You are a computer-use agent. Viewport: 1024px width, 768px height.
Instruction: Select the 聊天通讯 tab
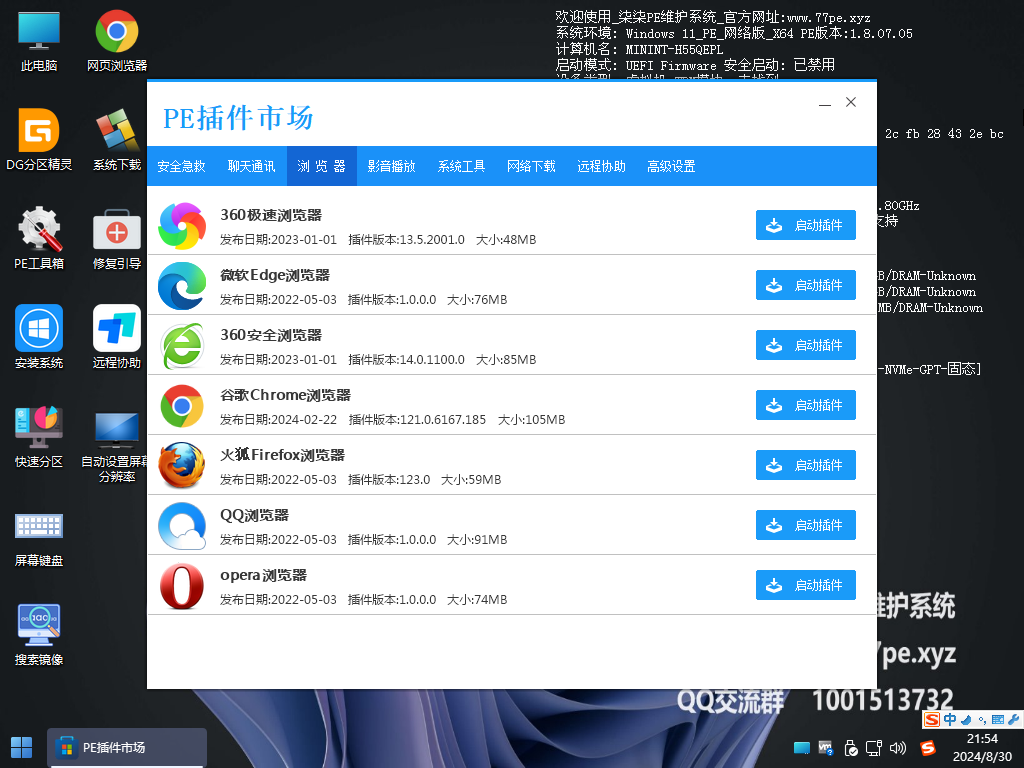251,166
